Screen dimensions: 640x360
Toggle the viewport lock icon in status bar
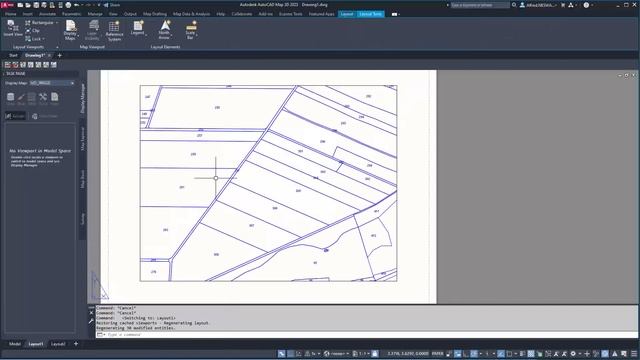coord(375,353)
